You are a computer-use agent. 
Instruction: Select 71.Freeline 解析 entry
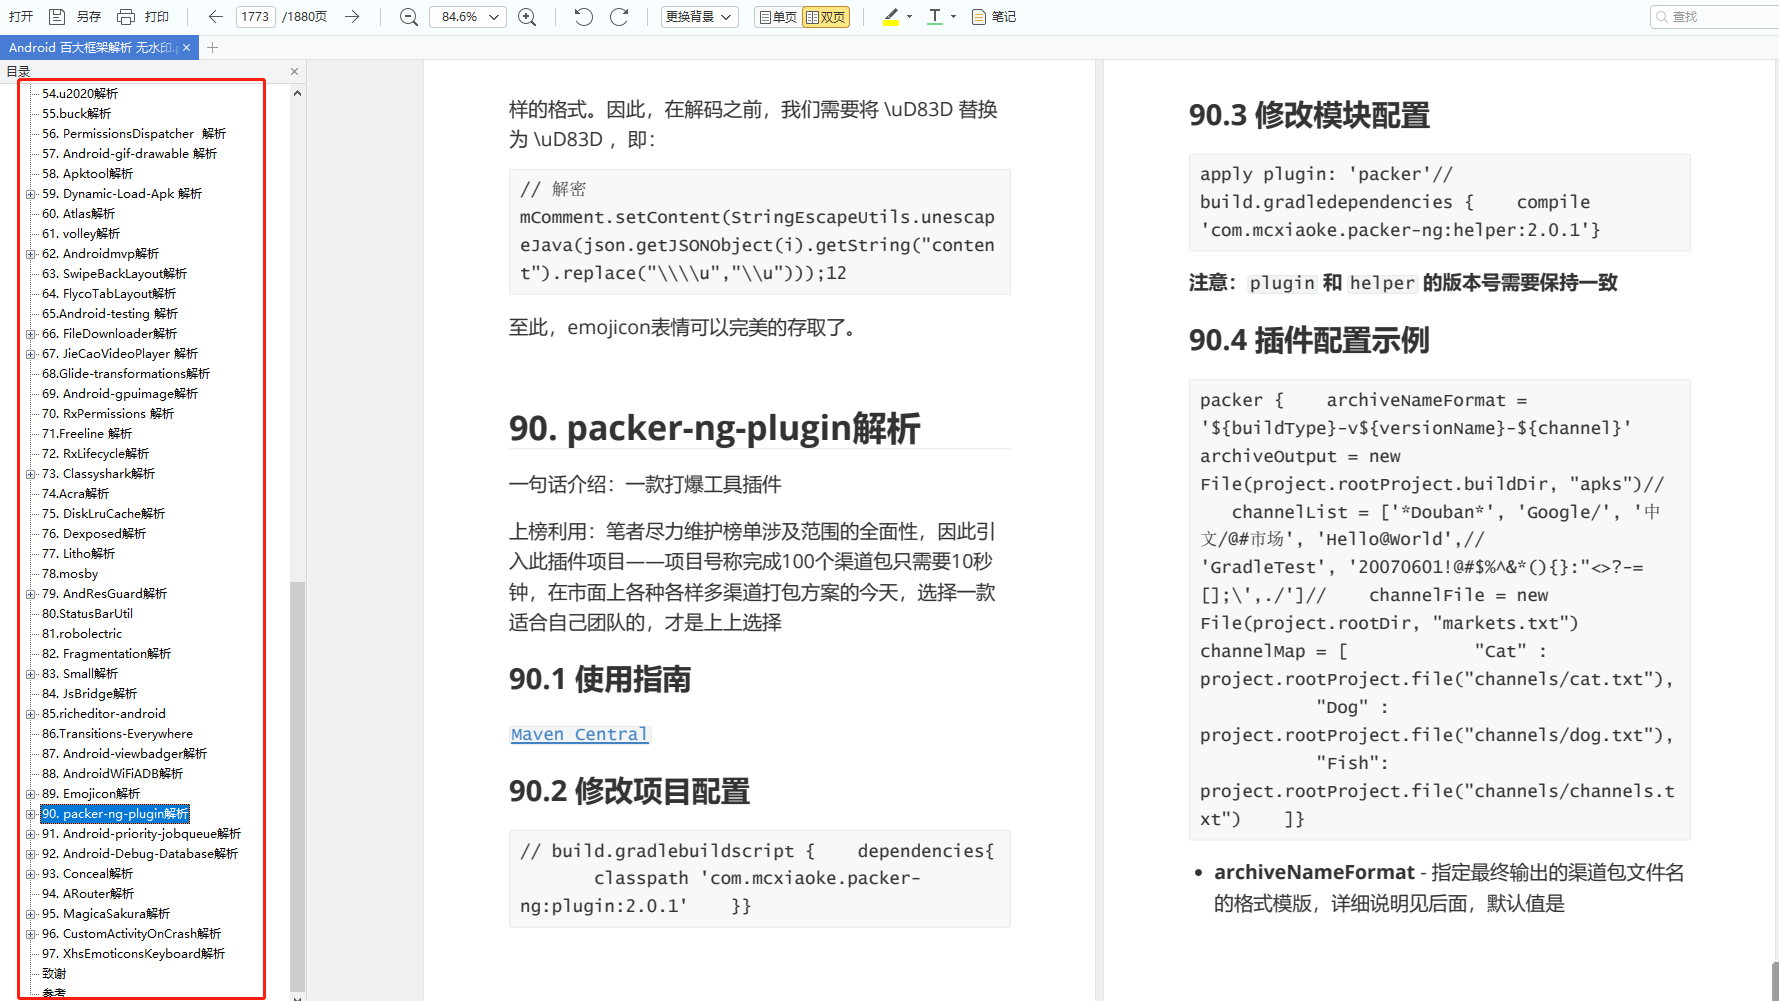(x=87, y=434)
